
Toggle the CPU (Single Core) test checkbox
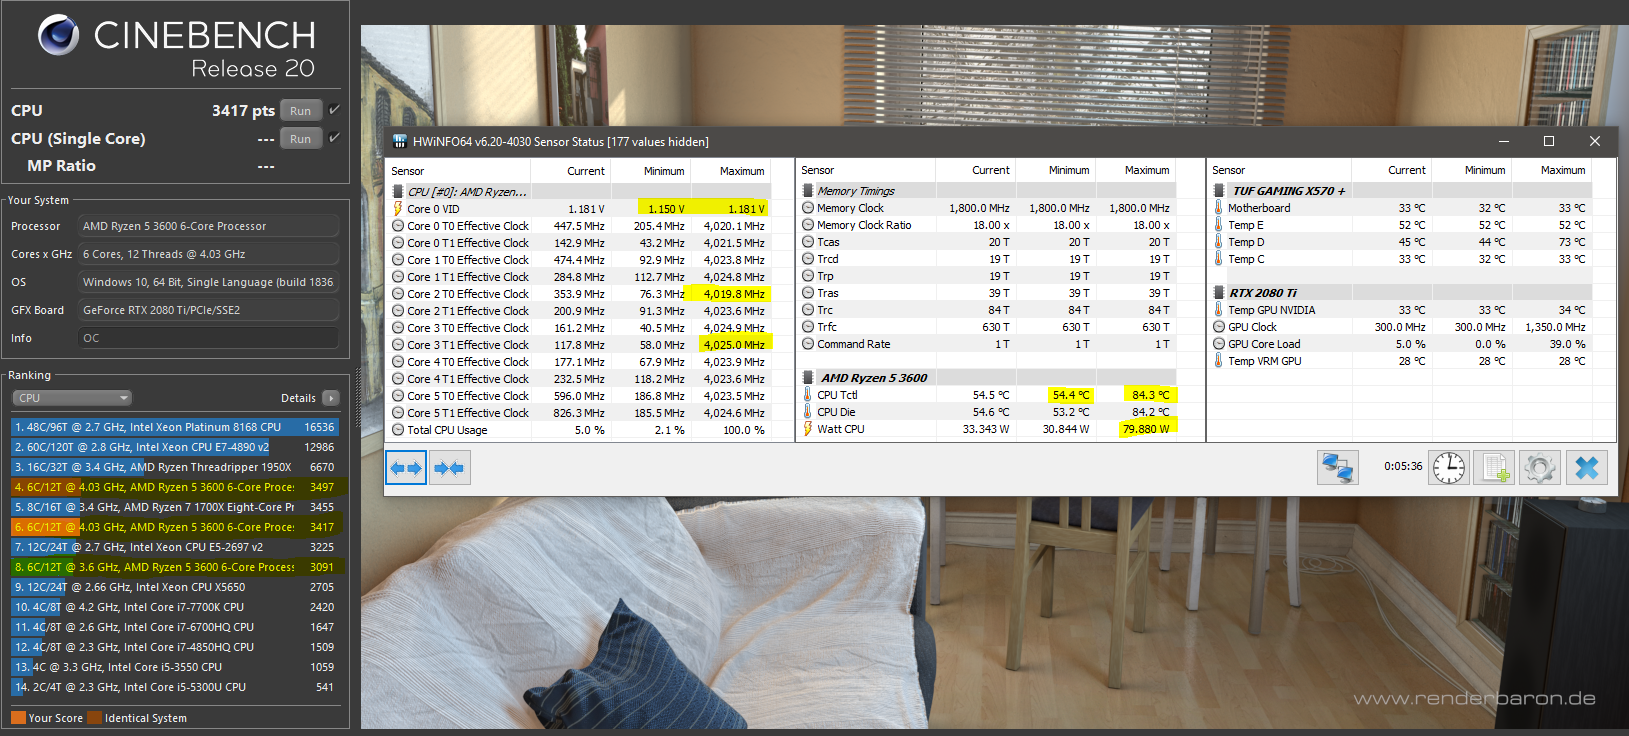point(334,138)
